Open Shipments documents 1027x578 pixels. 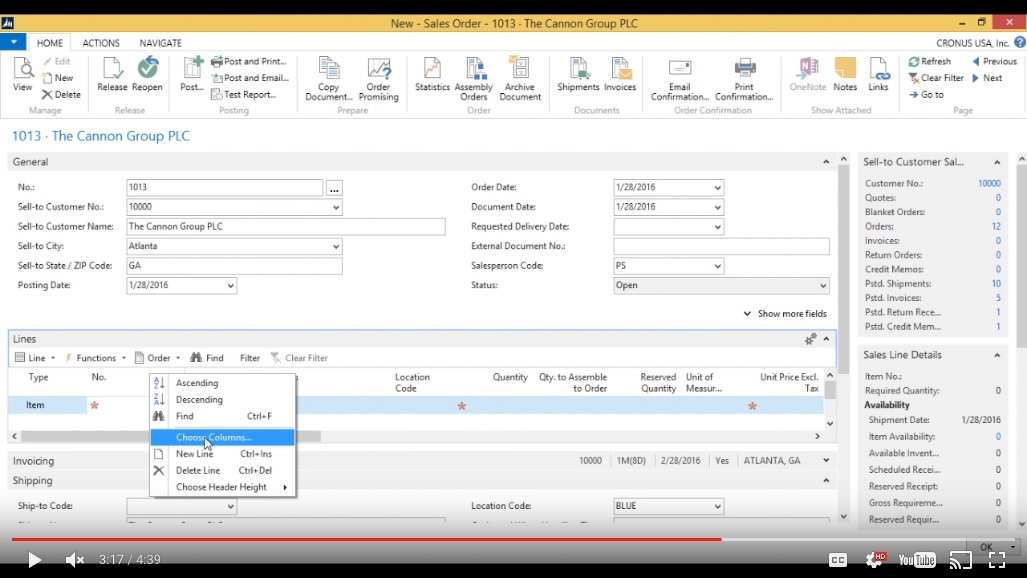coord(578,74)
